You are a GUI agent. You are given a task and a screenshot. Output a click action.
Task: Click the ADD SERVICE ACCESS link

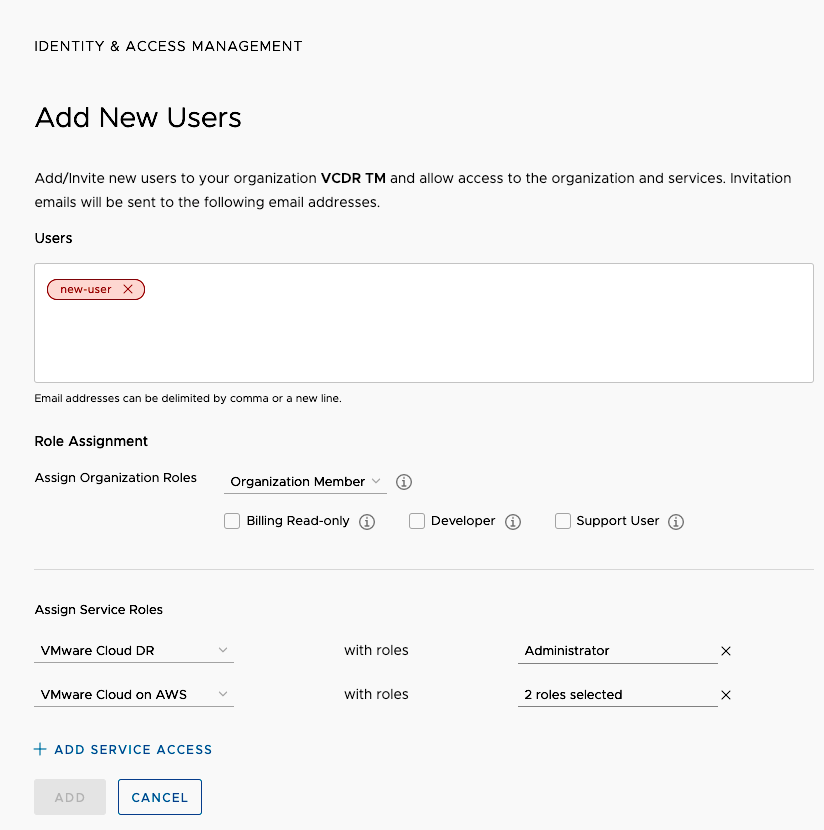tap(133, 749)
